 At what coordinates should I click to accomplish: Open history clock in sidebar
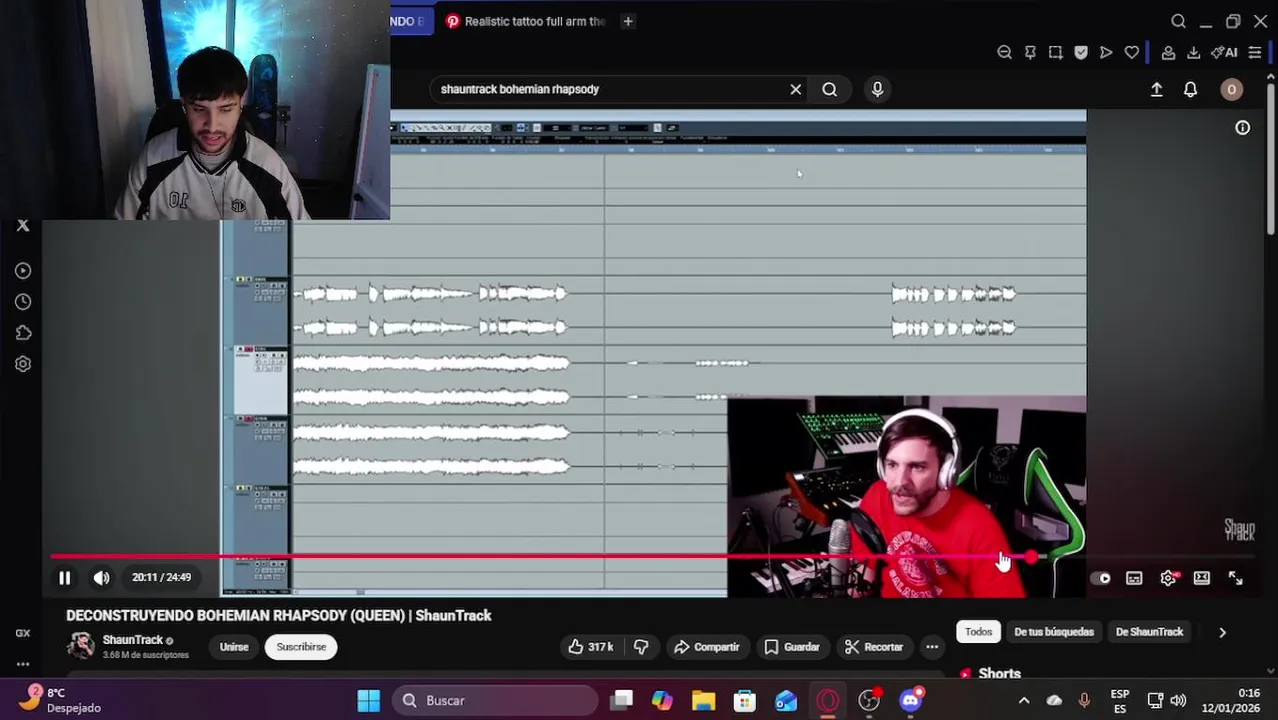click(x=23, y=302)
